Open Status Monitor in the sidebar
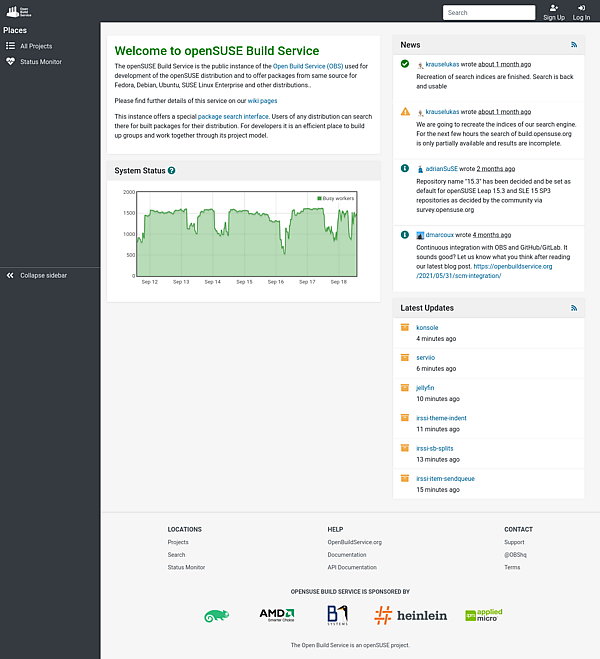Image resolution: width=600 pixels, height=659 pixels. [41, 61]
